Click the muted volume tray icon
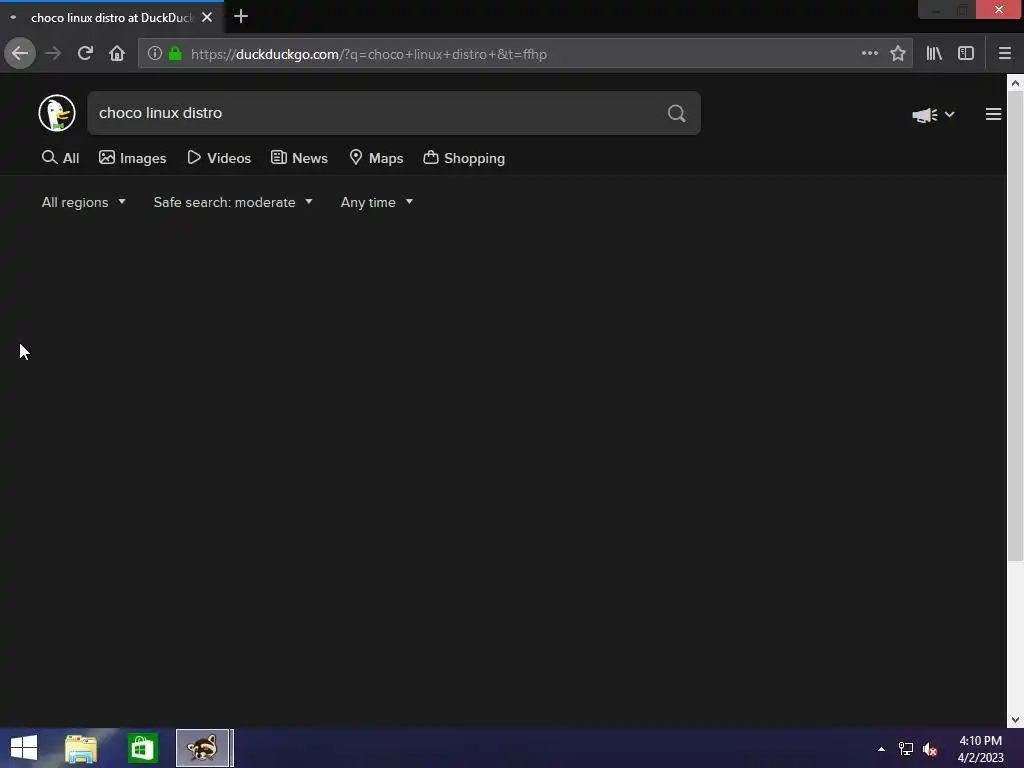Screen dimensions: 1024x768 coord(930,749)
